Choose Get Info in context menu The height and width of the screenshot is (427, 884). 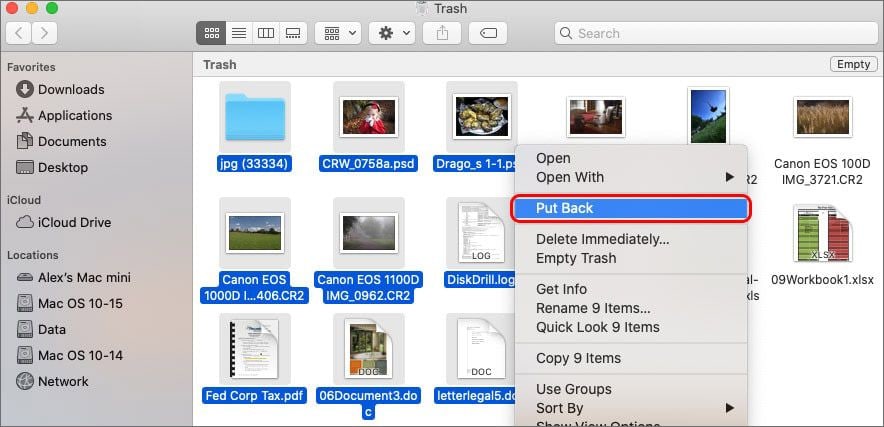tap(631, 289)
